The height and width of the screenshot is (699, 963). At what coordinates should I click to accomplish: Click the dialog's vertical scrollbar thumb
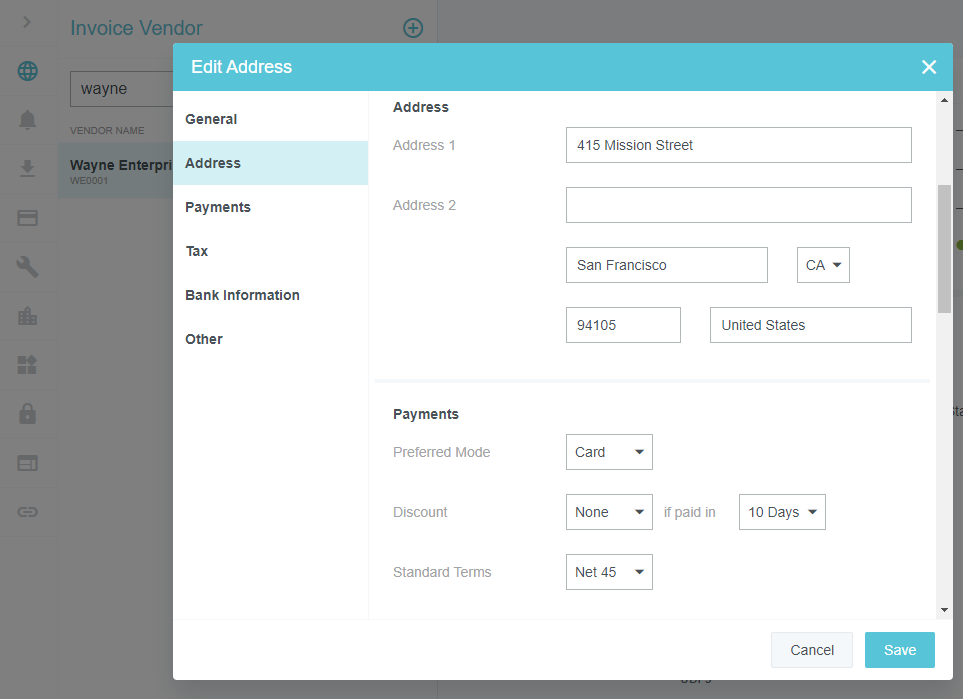(944, 250)
